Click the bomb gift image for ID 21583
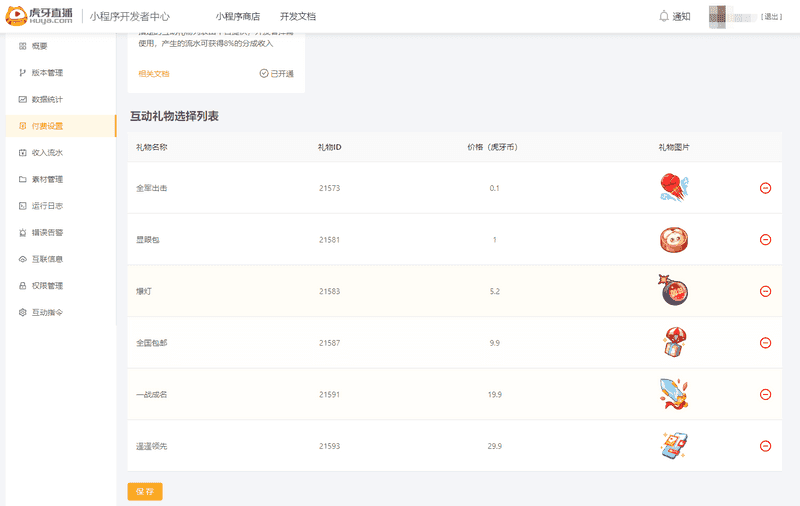 [673, 290]
